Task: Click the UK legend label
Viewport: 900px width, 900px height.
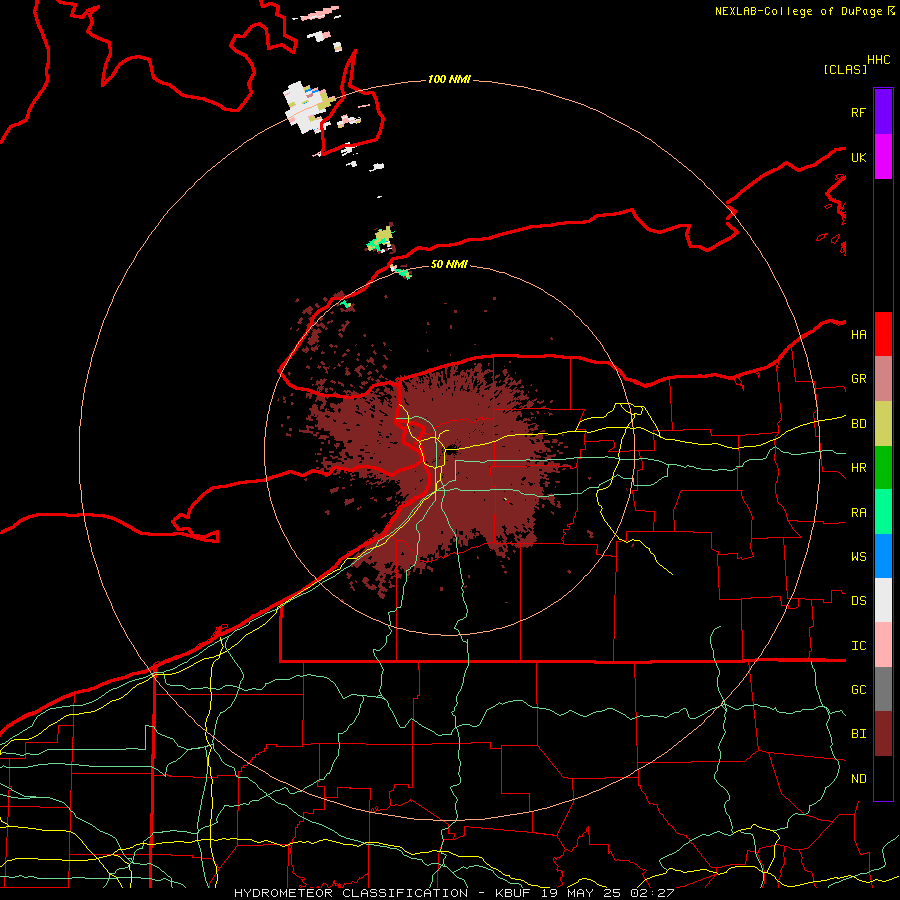Action: 858,157
